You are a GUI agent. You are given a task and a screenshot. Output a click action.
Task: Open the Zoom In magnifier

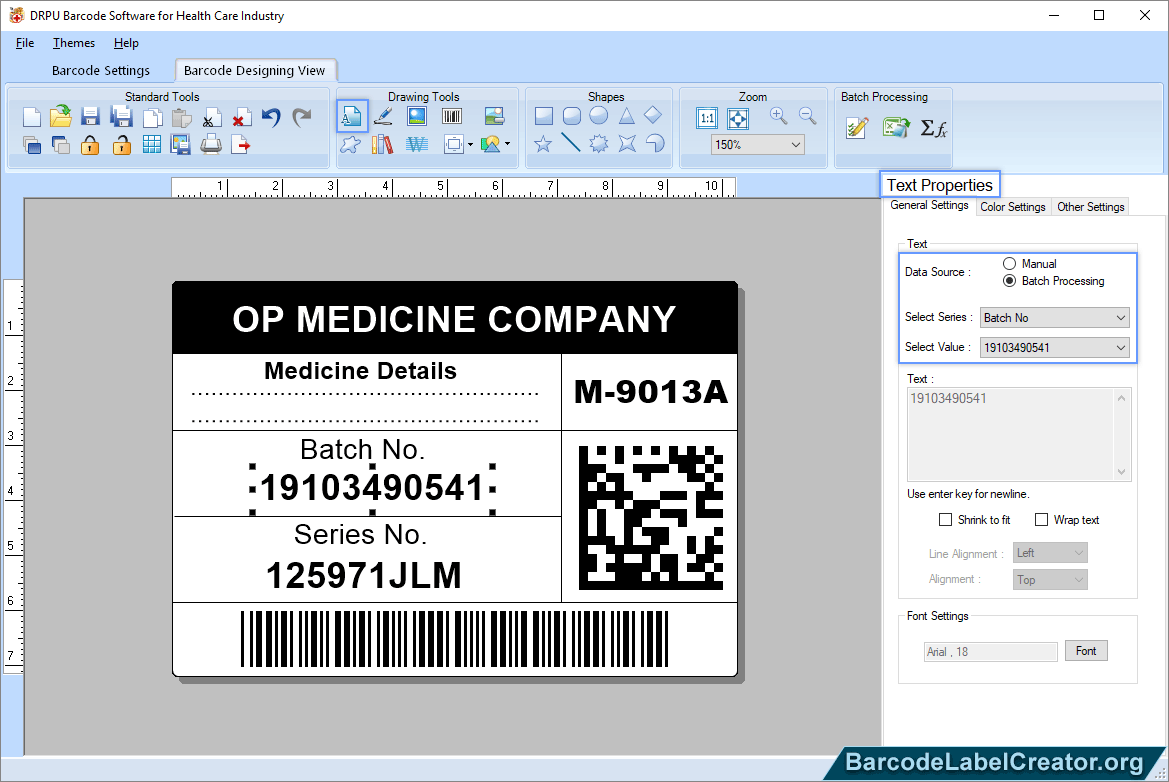tap(777, 114)
